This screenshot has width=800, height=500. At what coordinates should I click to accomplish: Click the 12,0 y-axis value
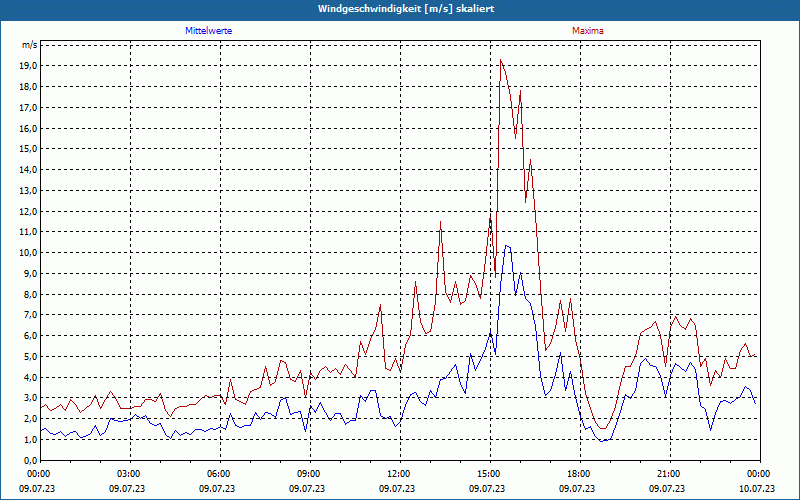(x=28, y=211)
